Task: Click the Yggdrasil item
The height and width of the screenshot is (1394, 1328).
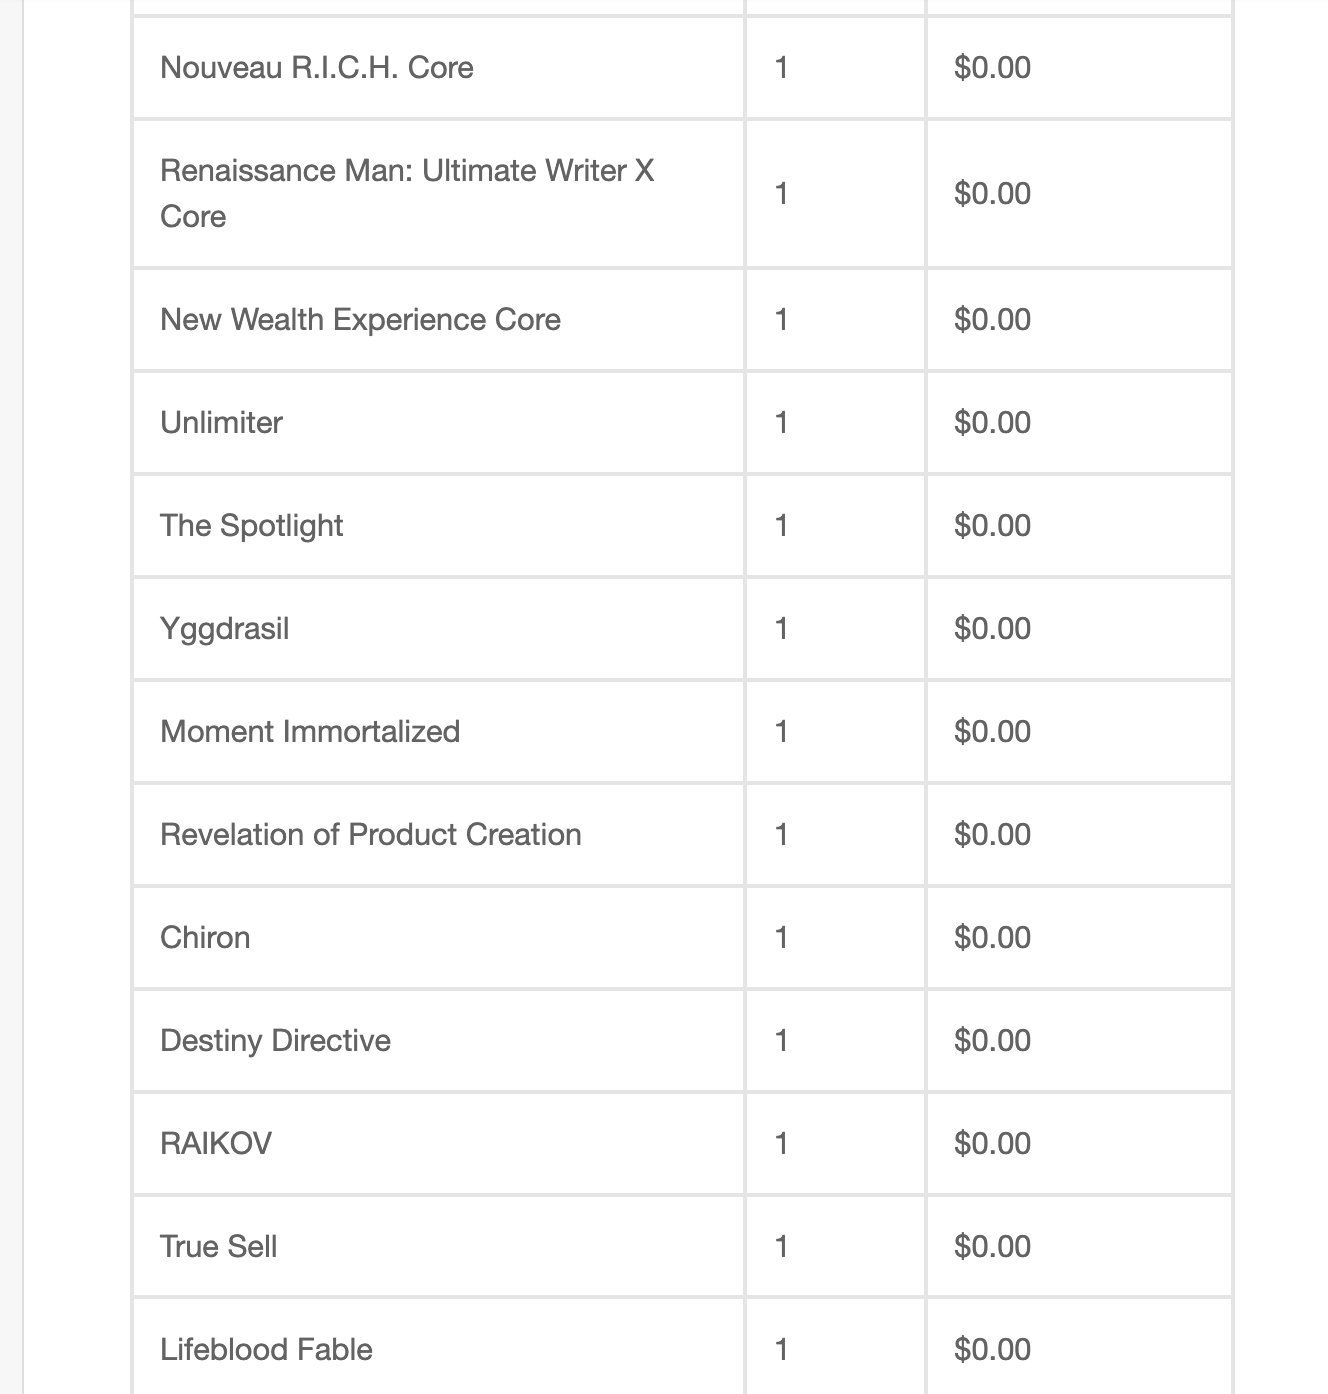Action: (224, 628)
